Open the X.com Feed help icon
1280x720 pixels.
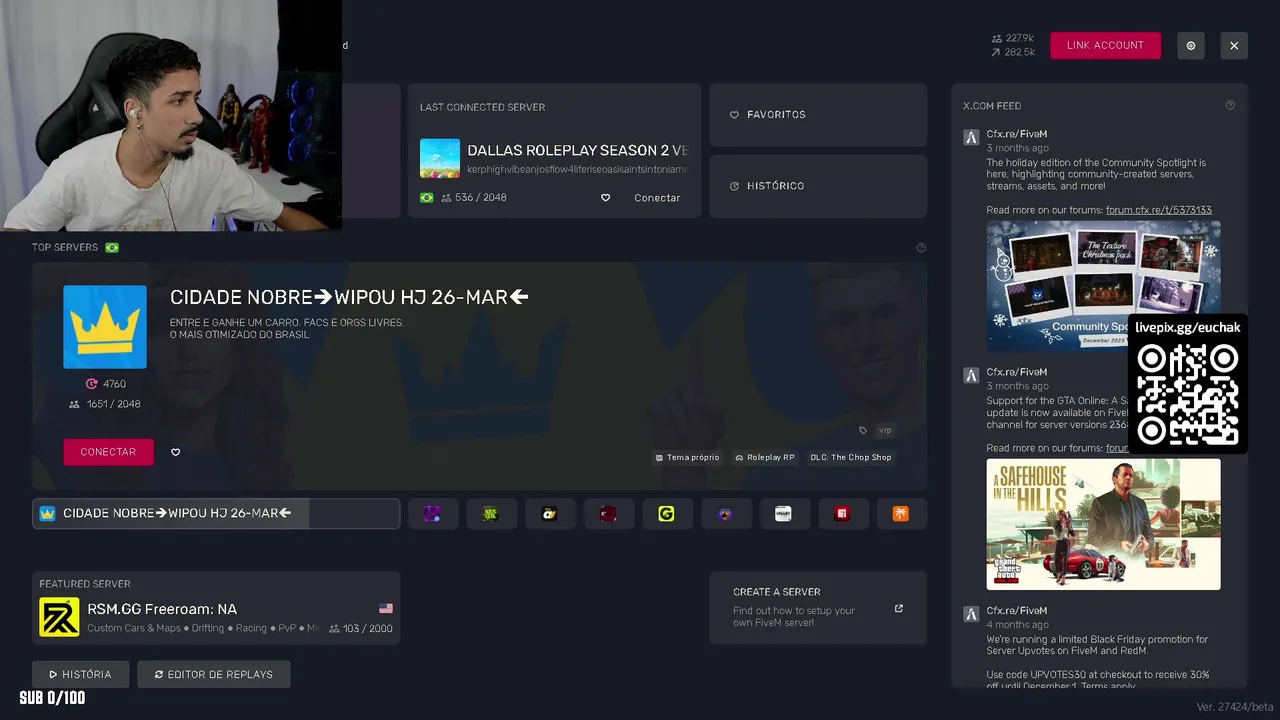[x=1230, y=105]
